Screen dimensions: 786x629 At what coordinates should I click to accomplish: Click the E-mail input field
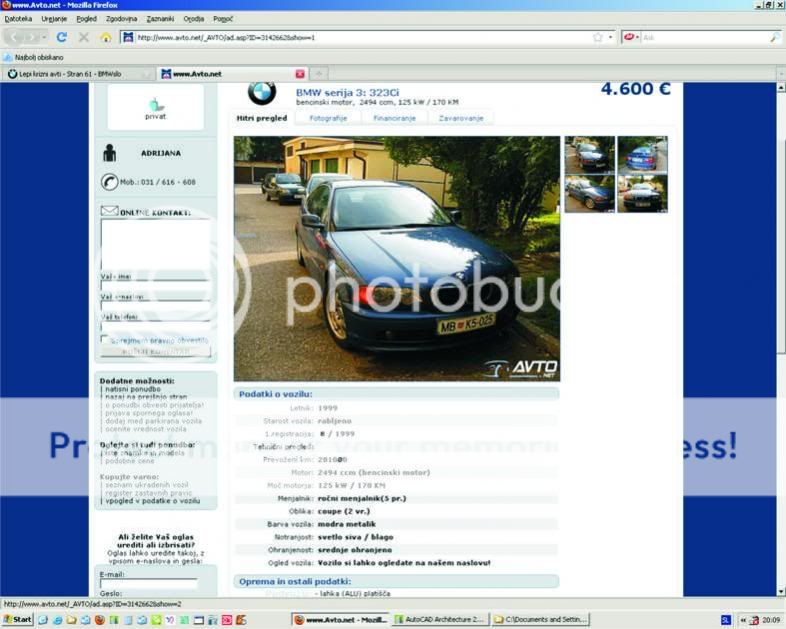[x=148, y=583]
